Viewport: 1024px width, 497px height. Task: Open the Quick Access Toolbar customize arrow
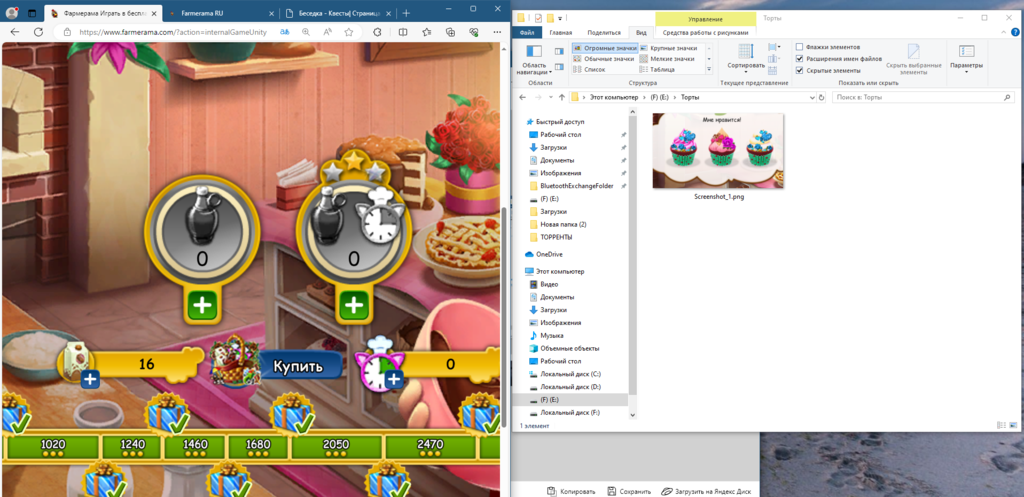point(561,18)
